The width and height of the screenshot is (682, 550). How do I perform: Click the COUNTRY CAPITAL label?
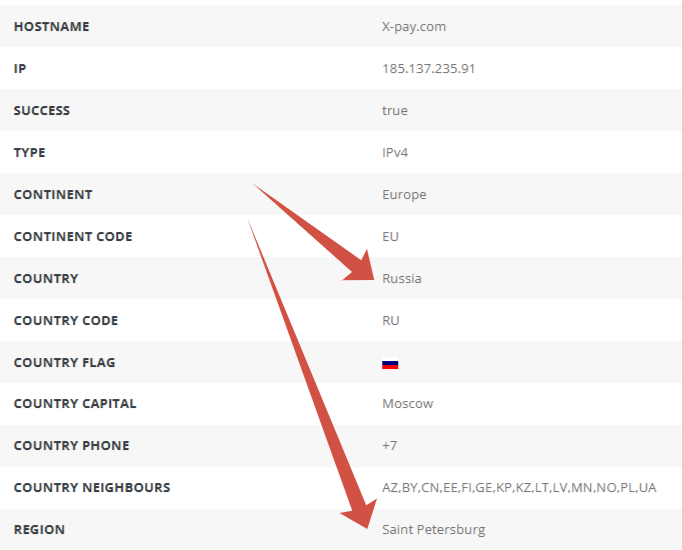74,404
